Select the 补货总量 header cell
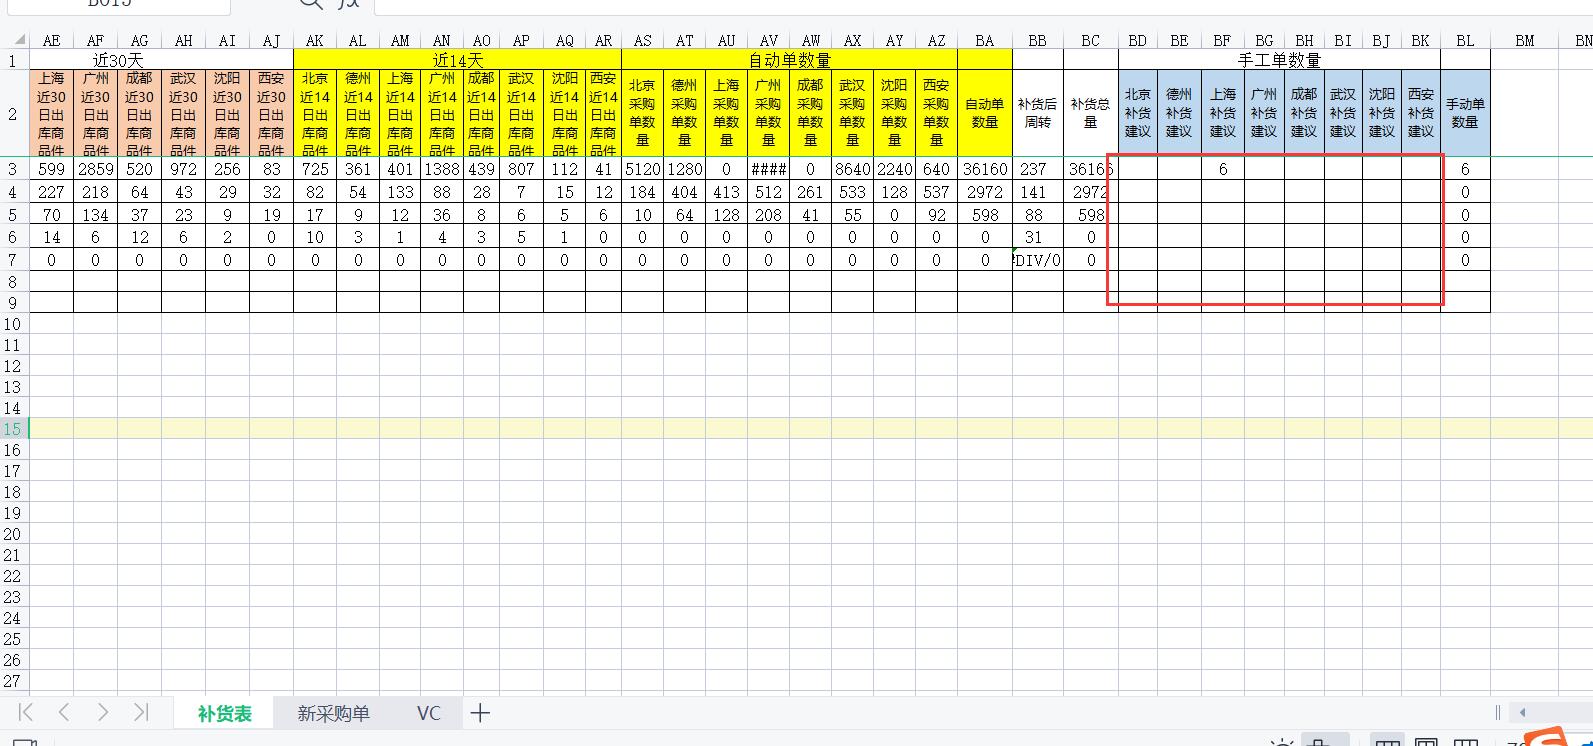This screenshot has height=746, width=1593. pyautogui.click(x=1091, y=113)
